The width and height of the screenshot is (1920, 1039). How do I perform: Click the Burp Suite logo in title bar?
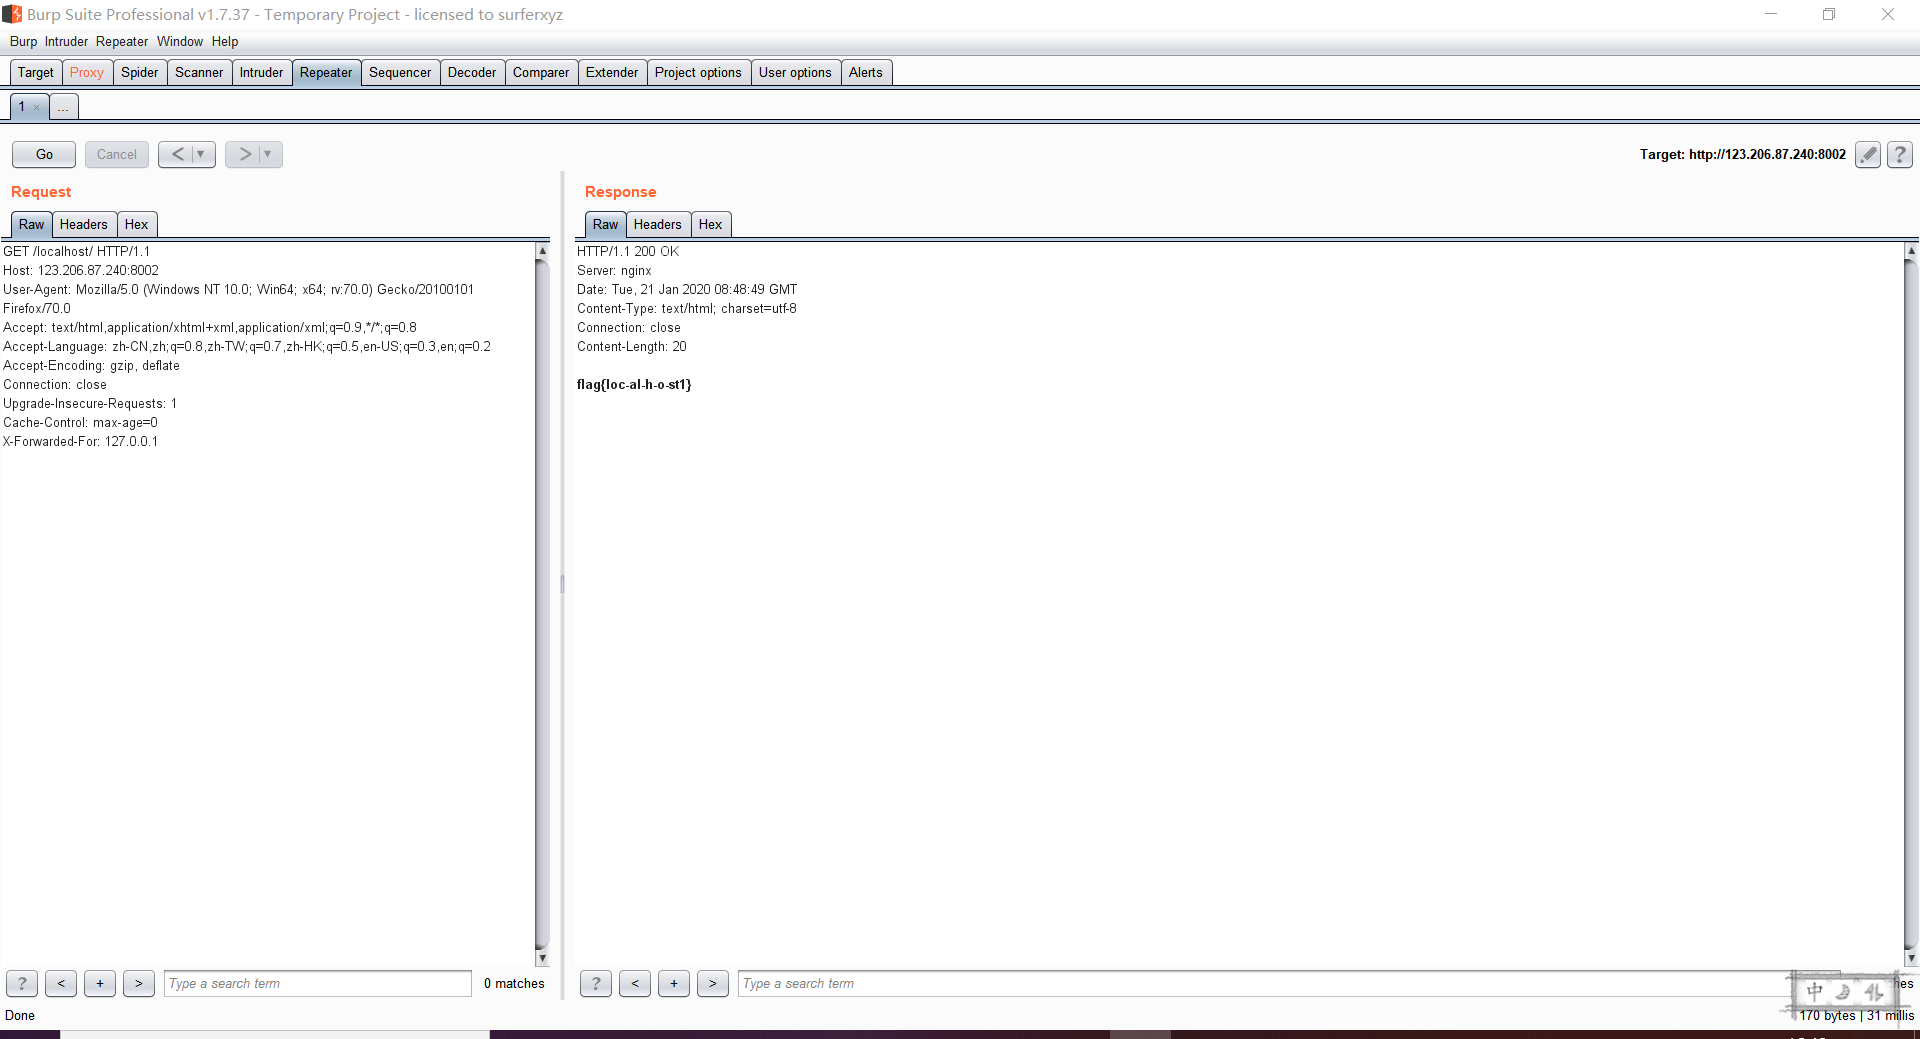pyautogui.click(x=12, y=14)
